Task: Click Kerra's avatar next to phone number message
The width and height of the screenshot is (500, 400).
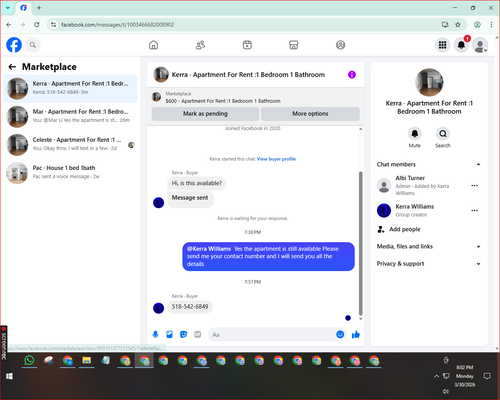Action: (x=158, y=308)
